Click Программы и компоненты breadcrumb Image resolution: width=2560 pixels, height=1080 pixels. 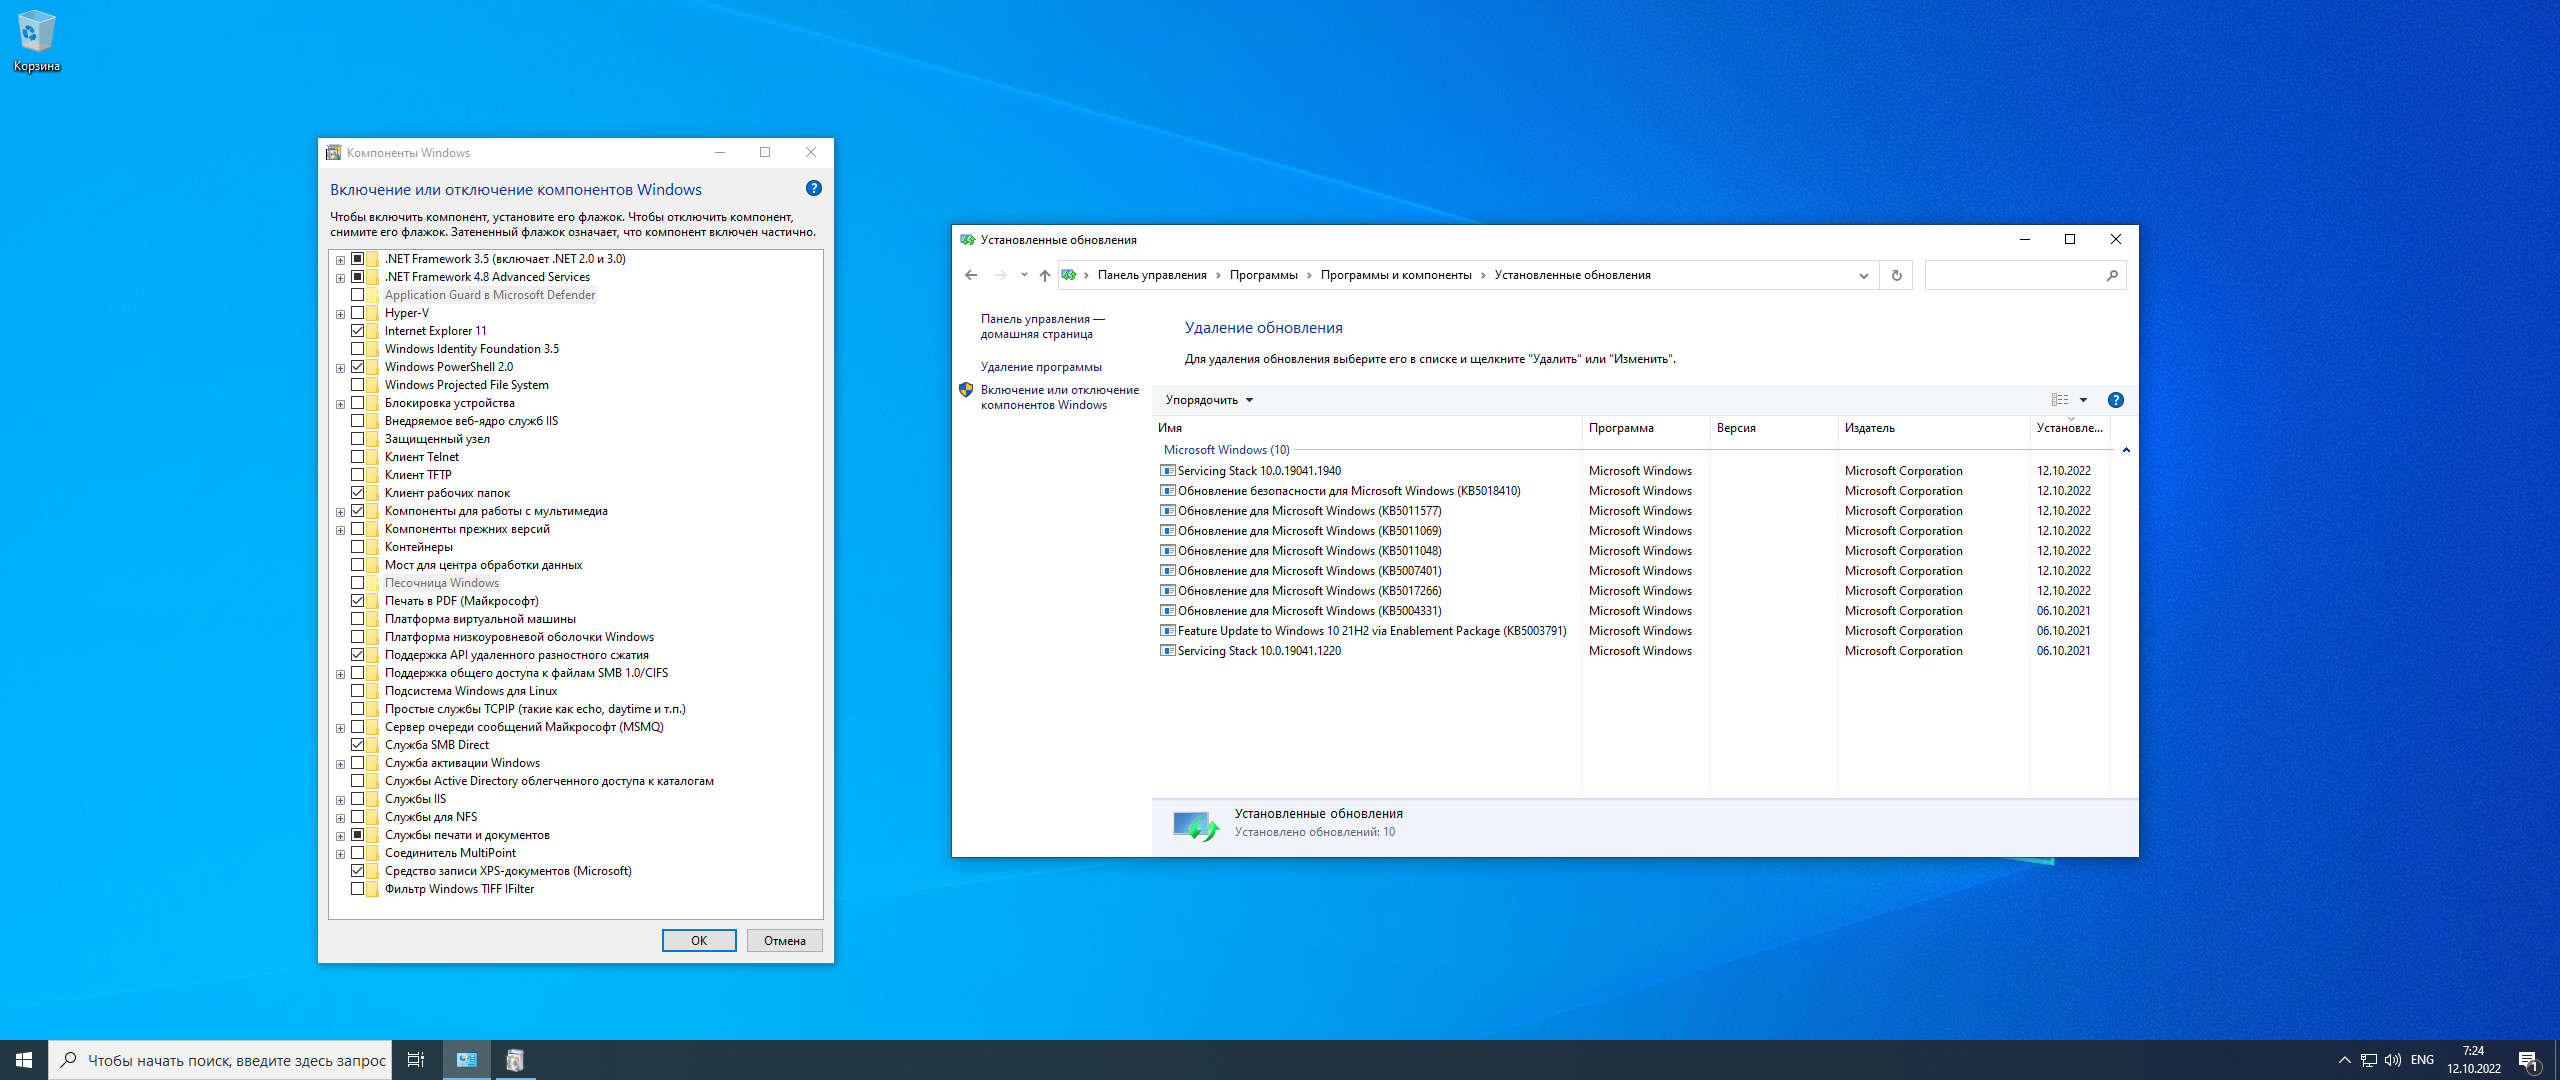(x=1396, y=275)
